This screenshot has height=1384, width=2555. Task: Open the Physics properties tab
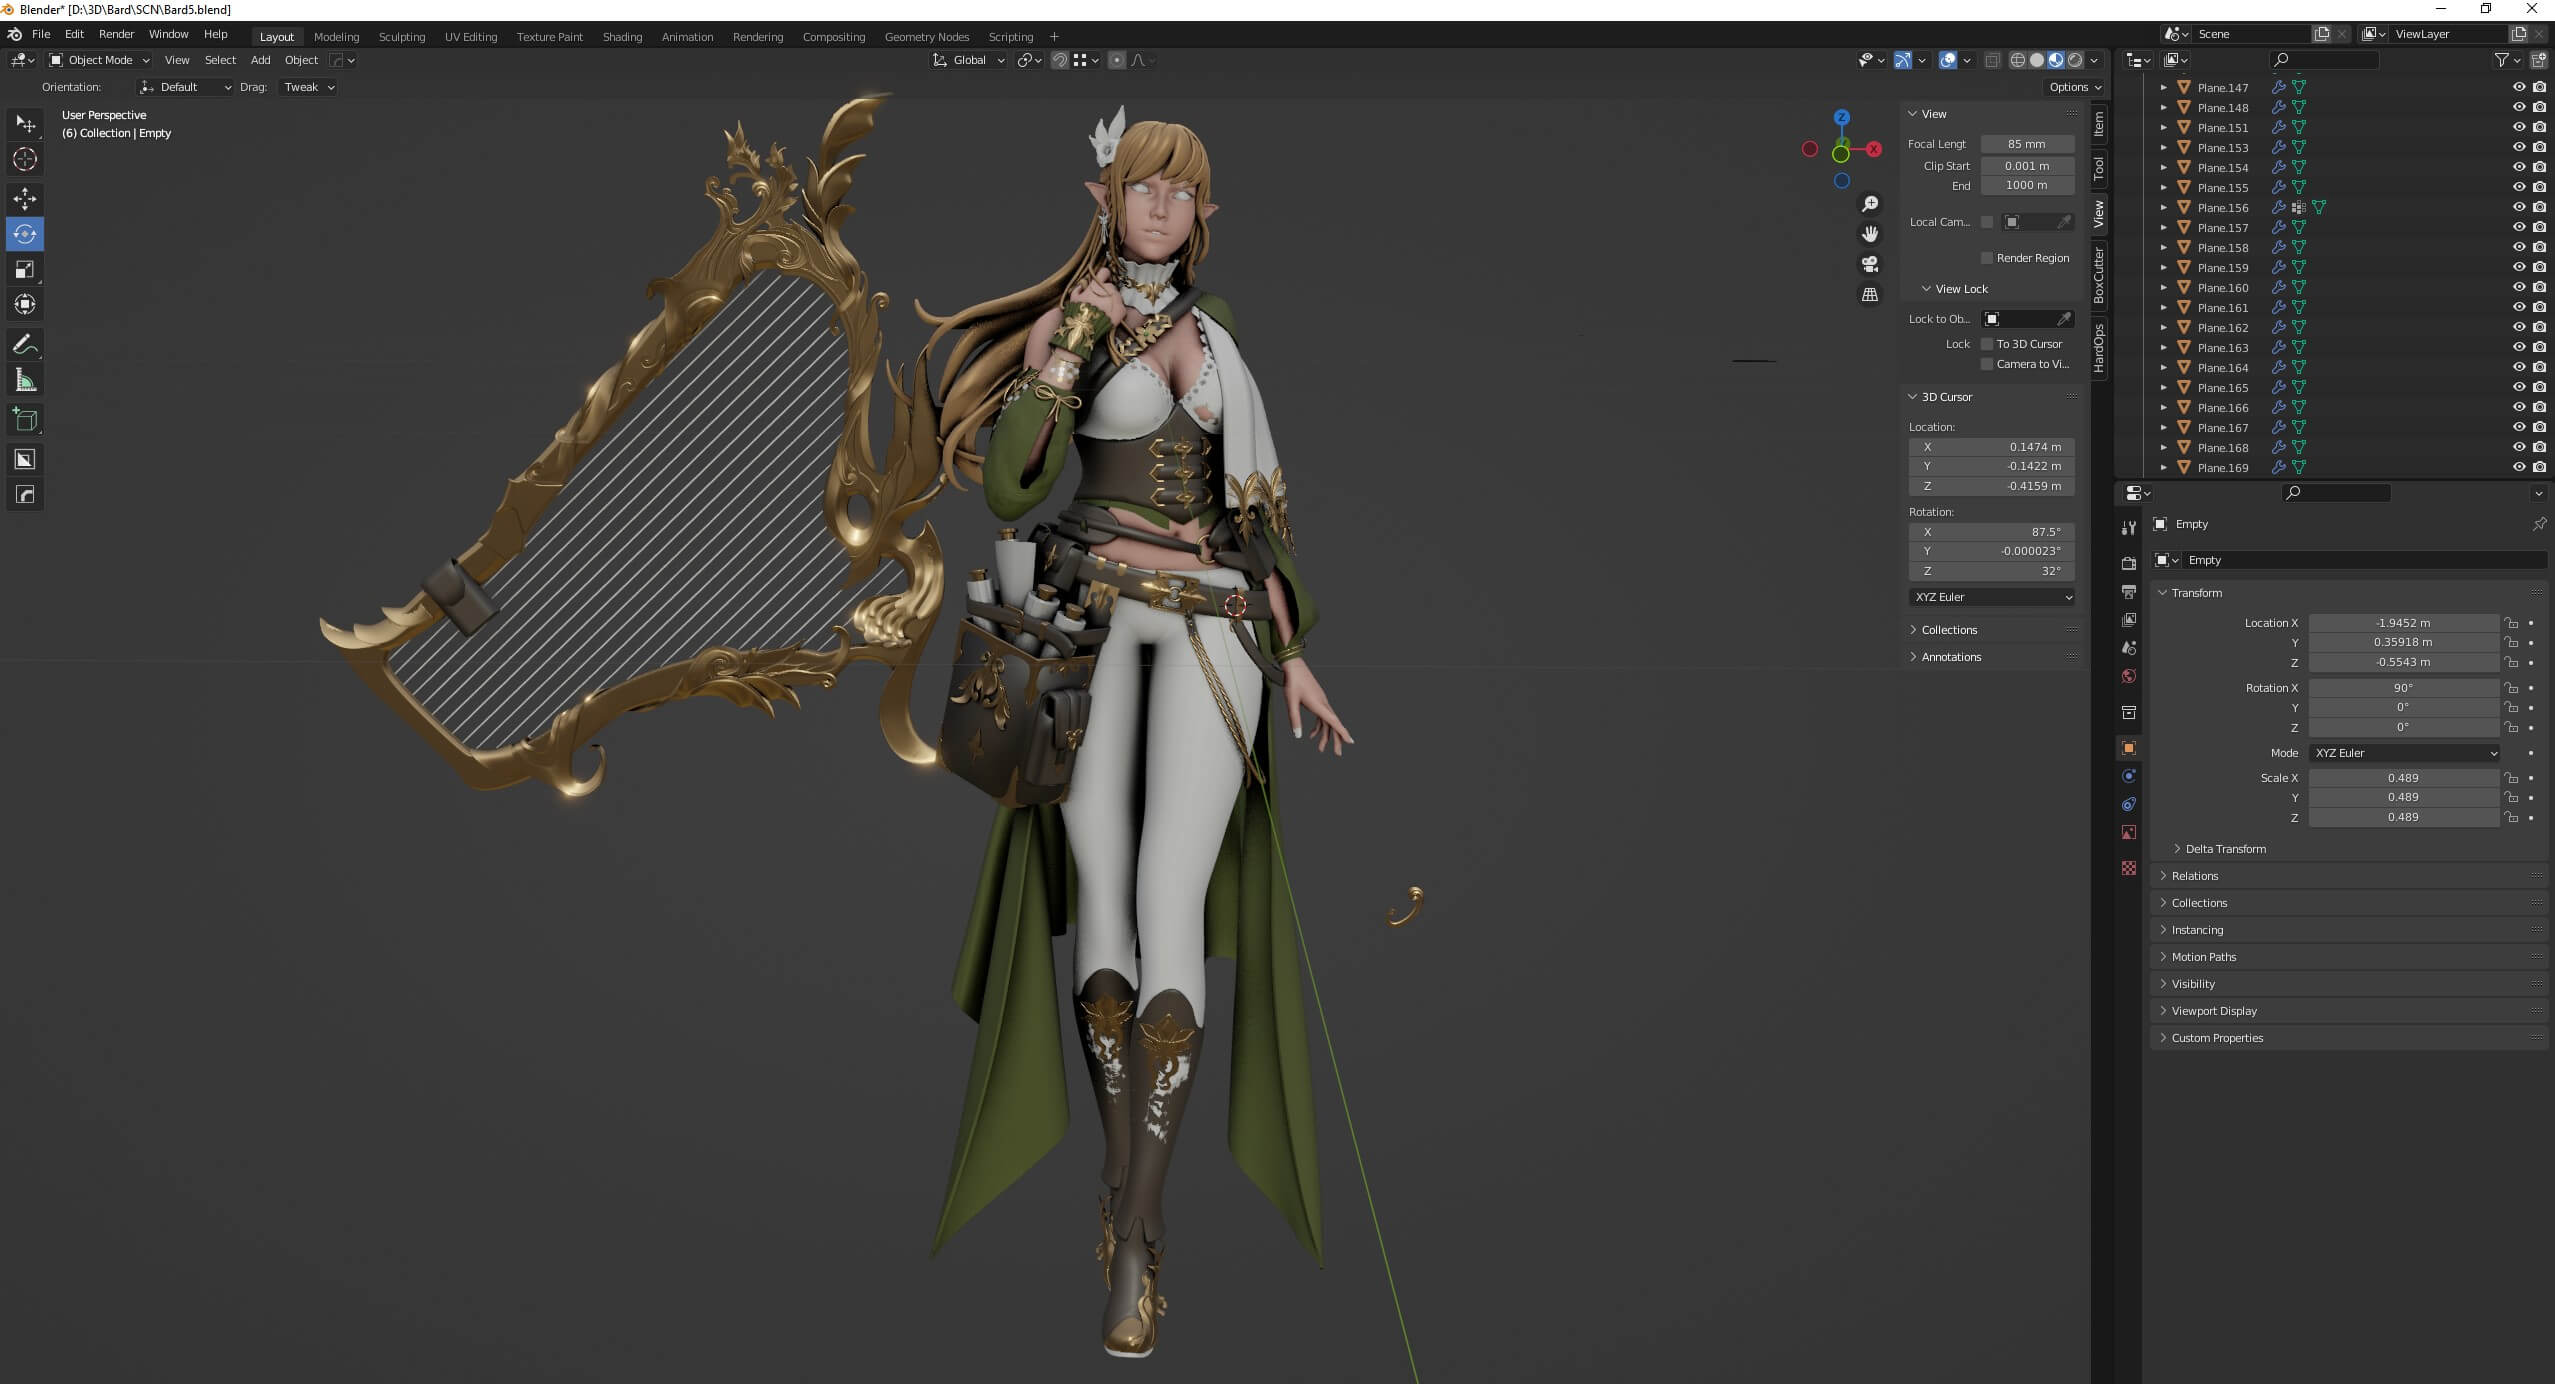(2129, 776)
